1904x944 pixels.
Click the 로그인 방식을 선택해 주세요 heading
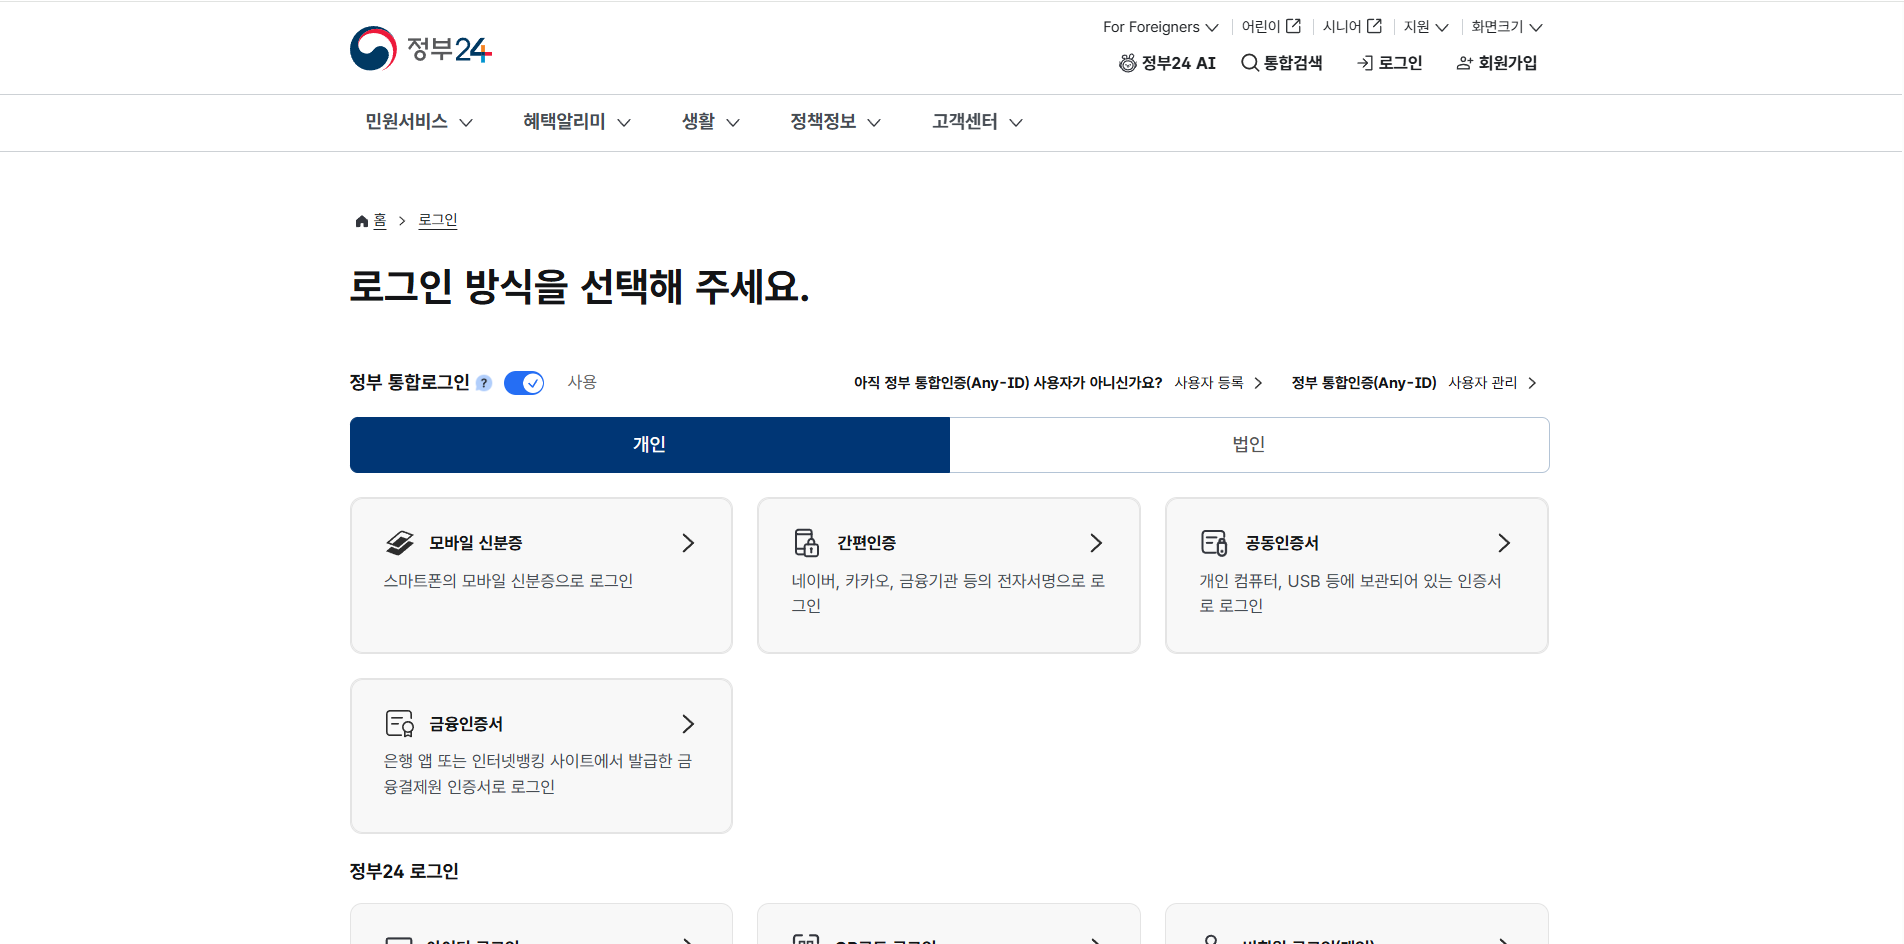pyautogui.click(x=579, y=287)
